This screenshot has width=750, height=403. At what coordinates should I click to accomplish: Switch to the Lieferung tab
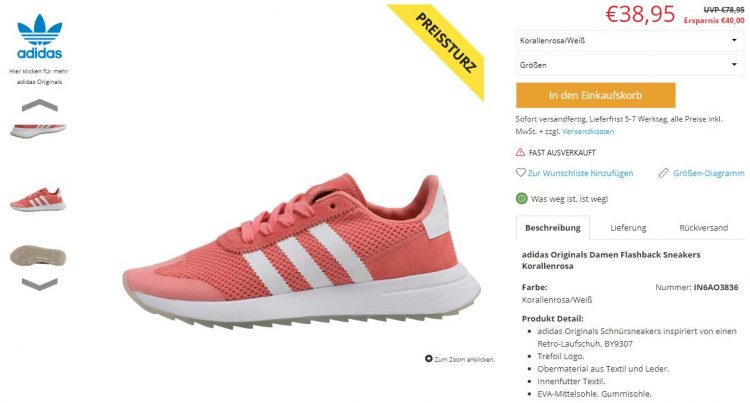628,228
